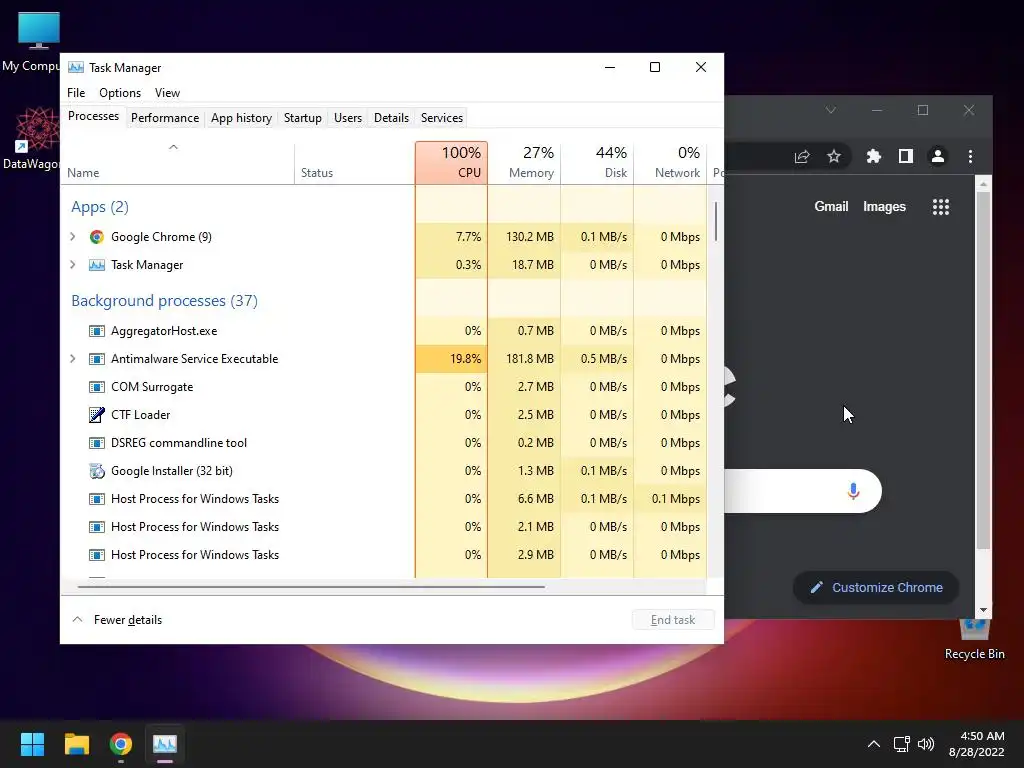1024x768 pixels.
Task: Click the End task button
Action: 673,620
